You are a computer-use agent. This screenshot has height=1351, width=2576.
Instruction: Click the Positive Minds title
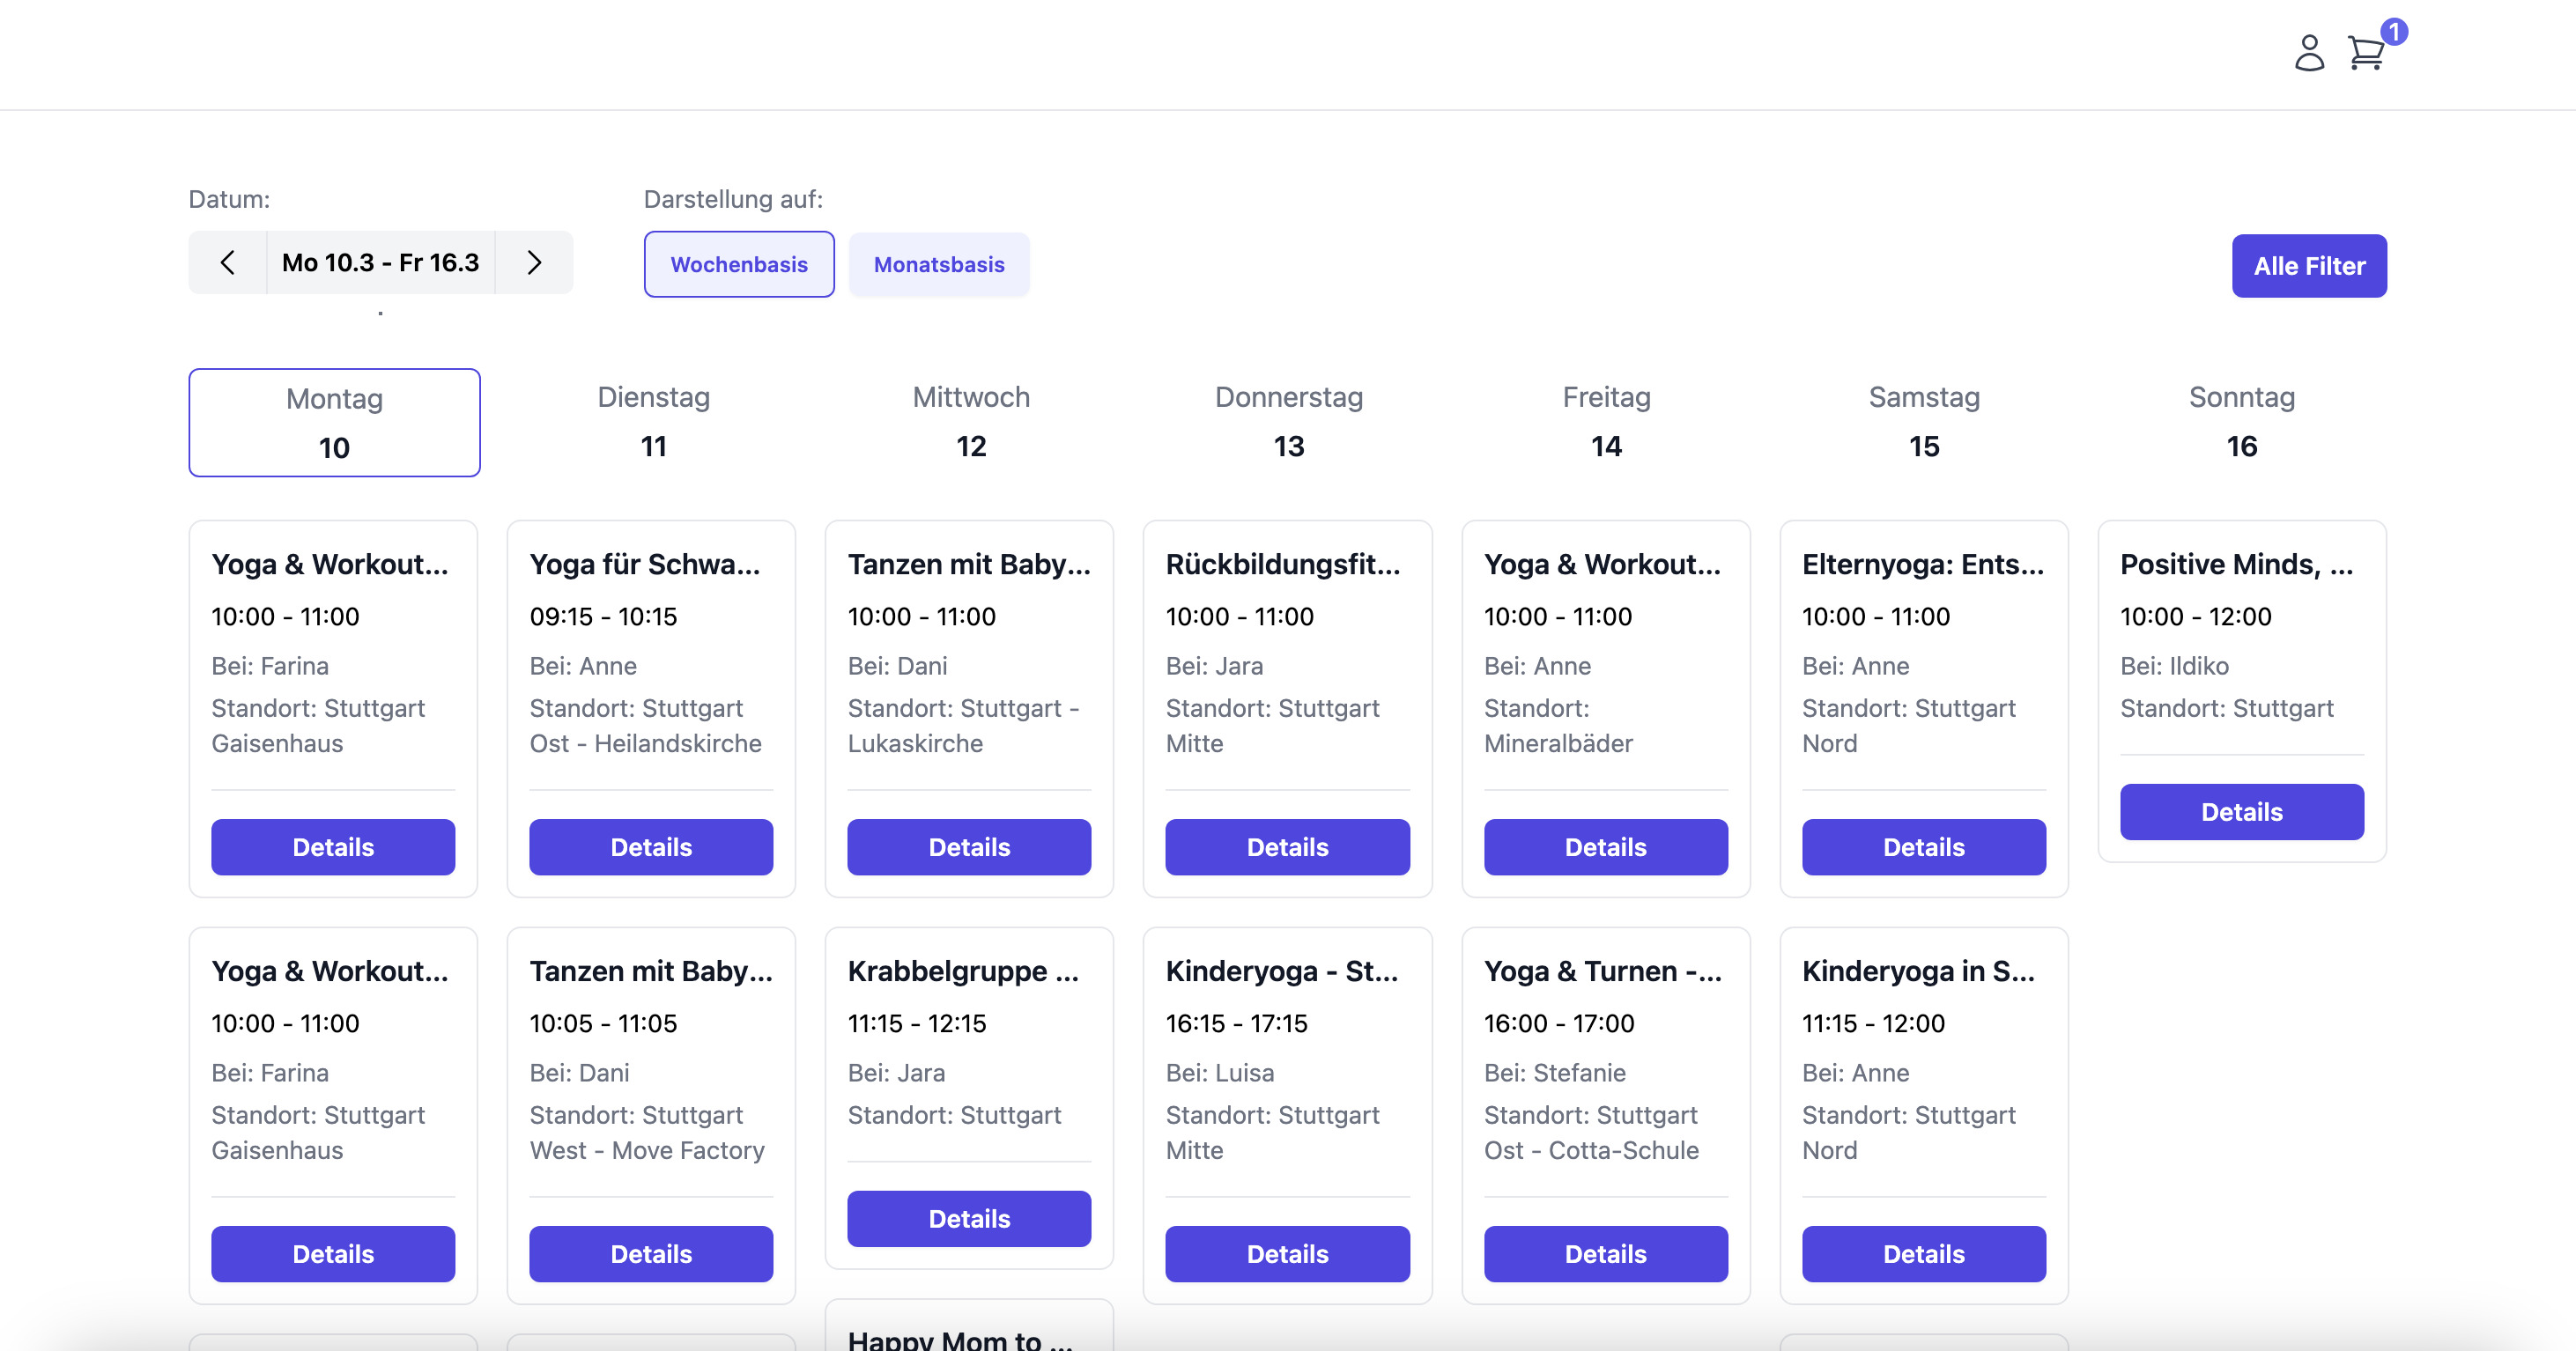[2237, 564]
